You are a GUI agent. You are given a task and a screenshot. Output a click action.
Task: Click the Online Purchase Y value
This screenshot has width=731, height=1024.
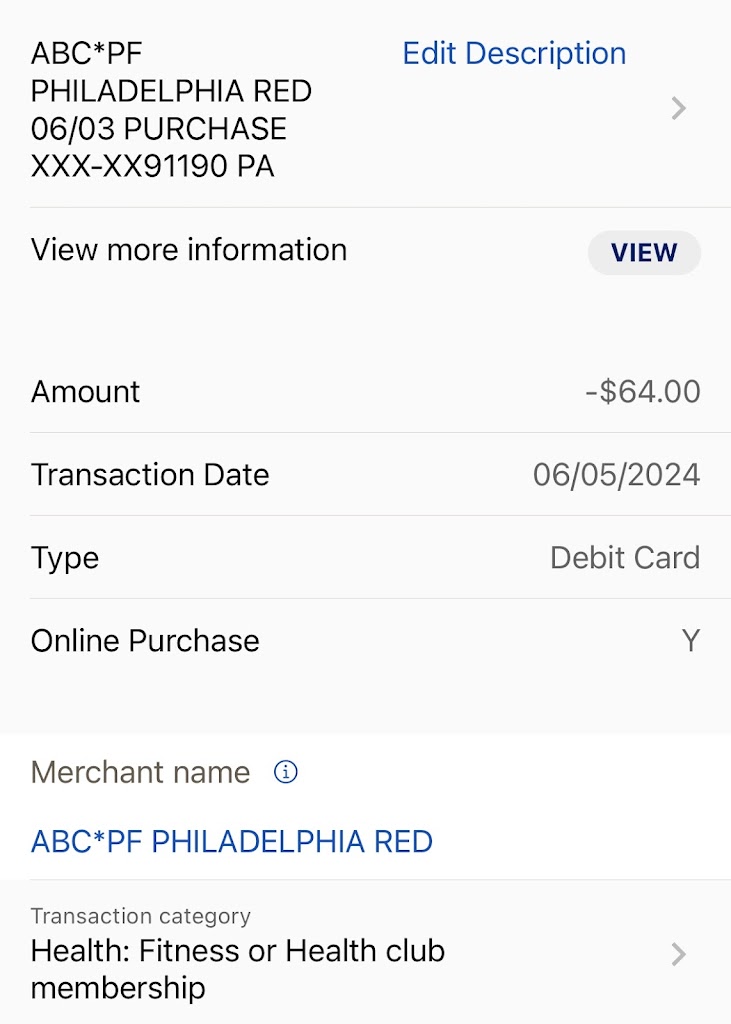(x=690, y=640)
